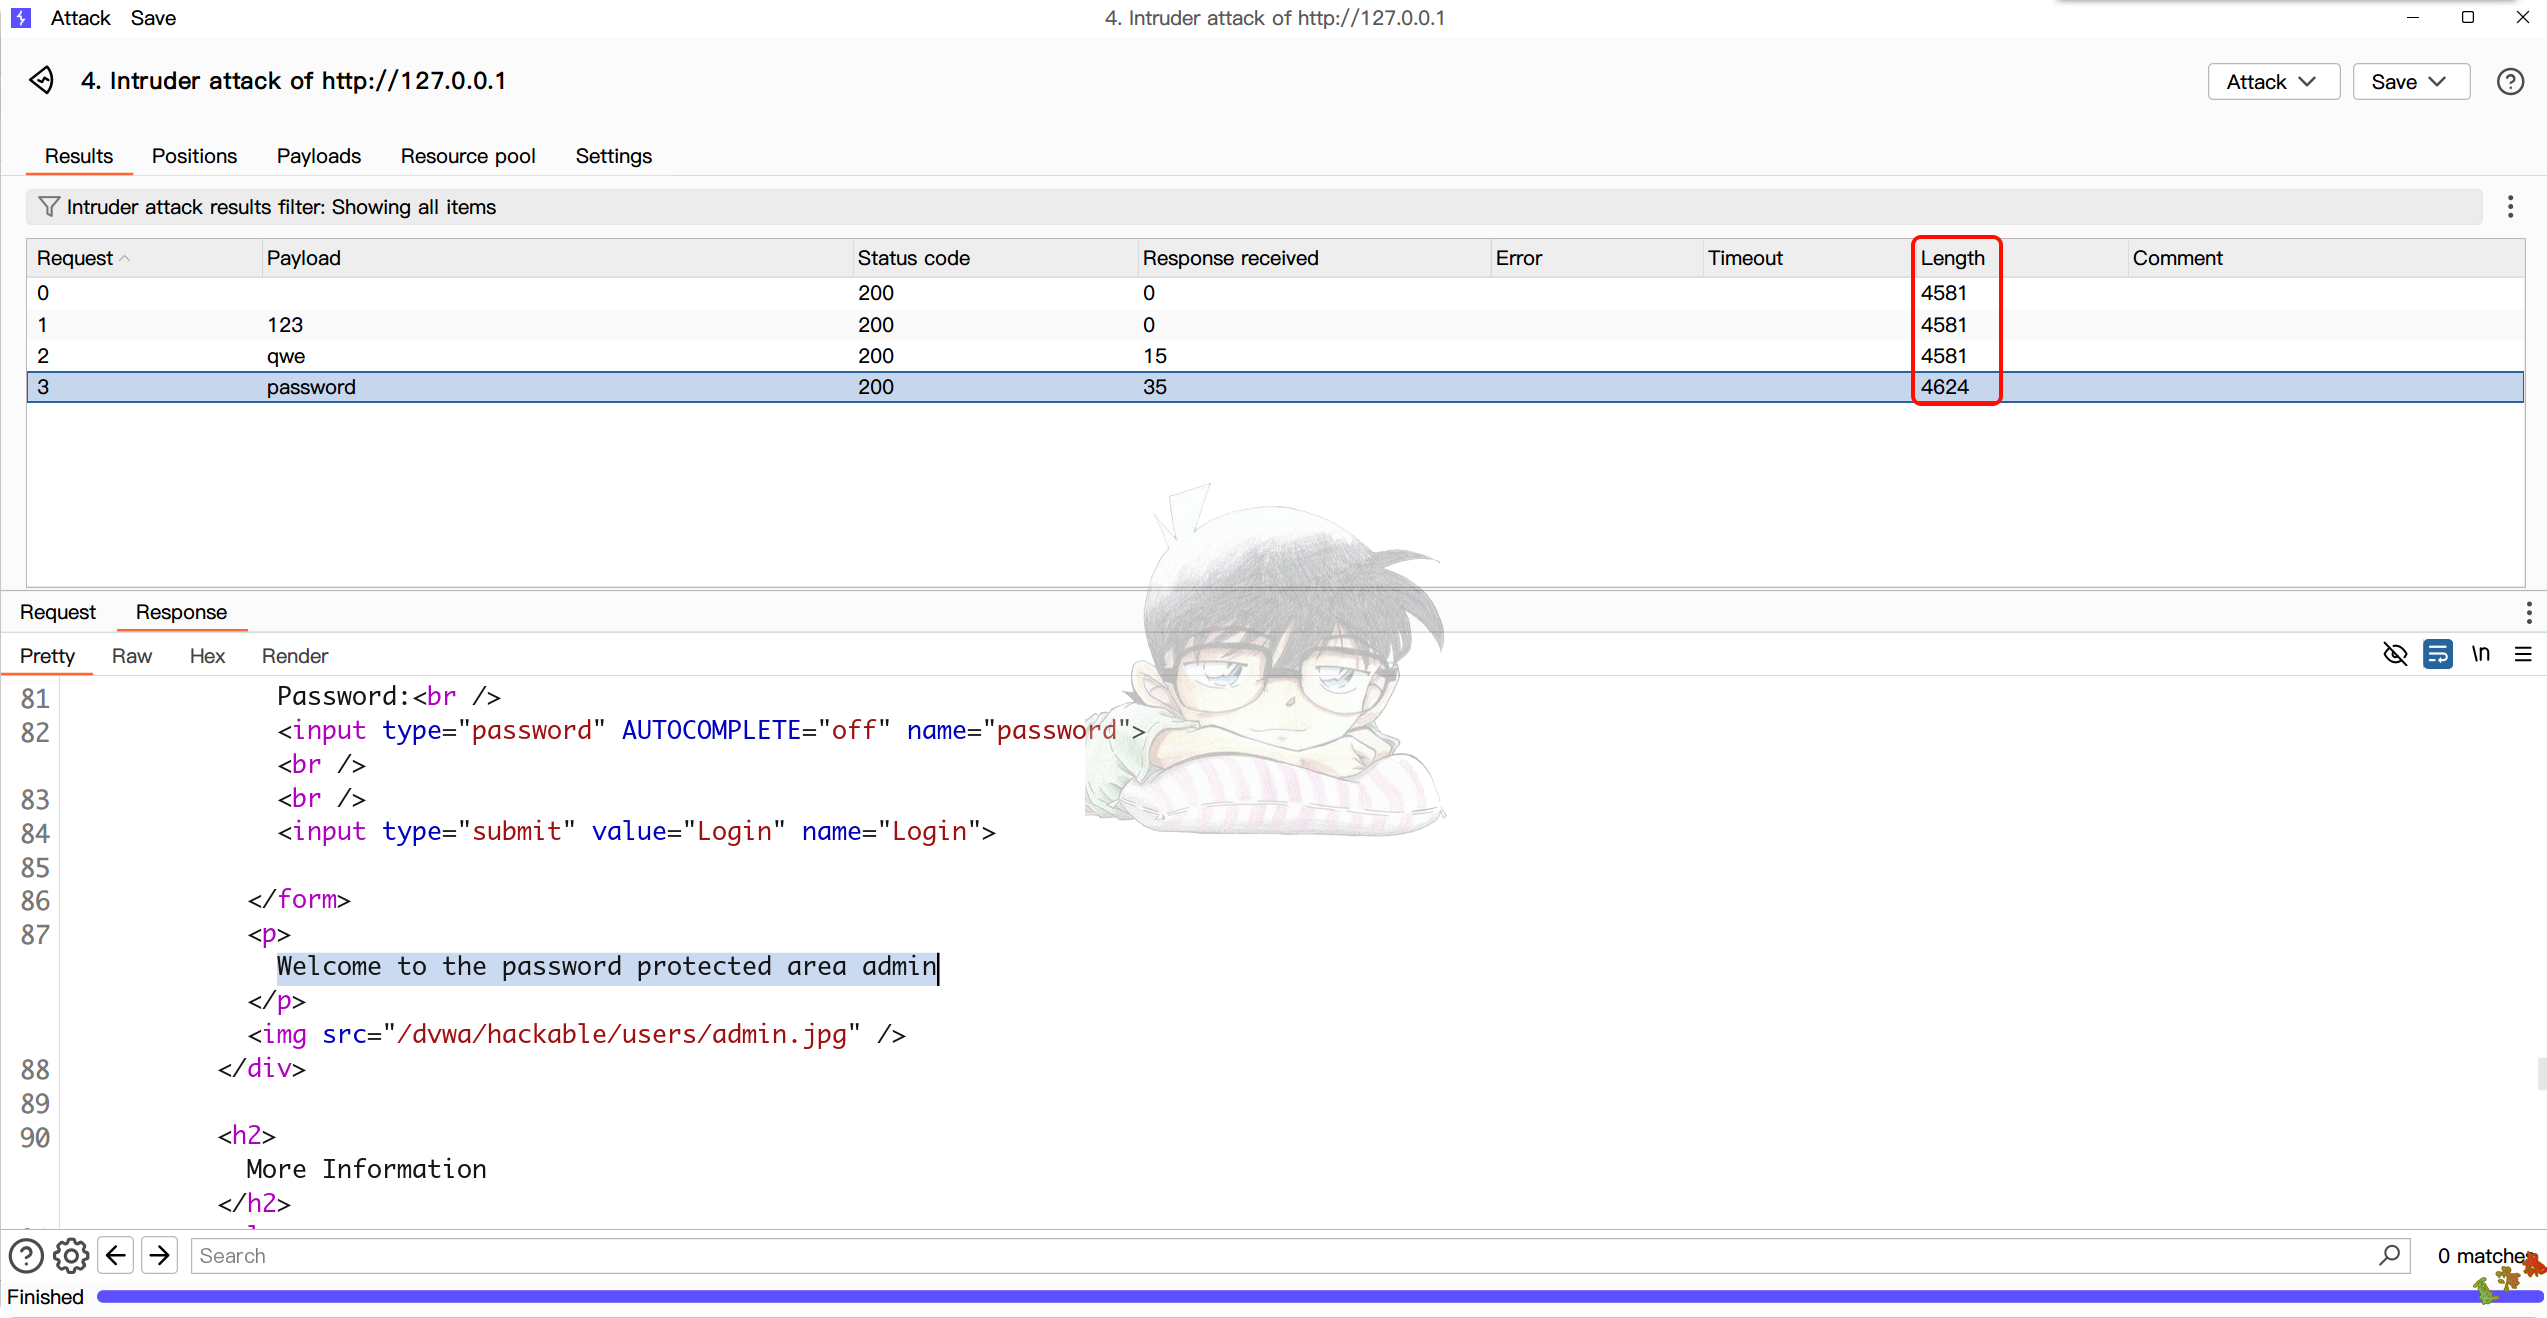Click the Burp Suite lightning logo icon
The height and width of the screenshot is (1318, 2547).
[x=21, y=18]
